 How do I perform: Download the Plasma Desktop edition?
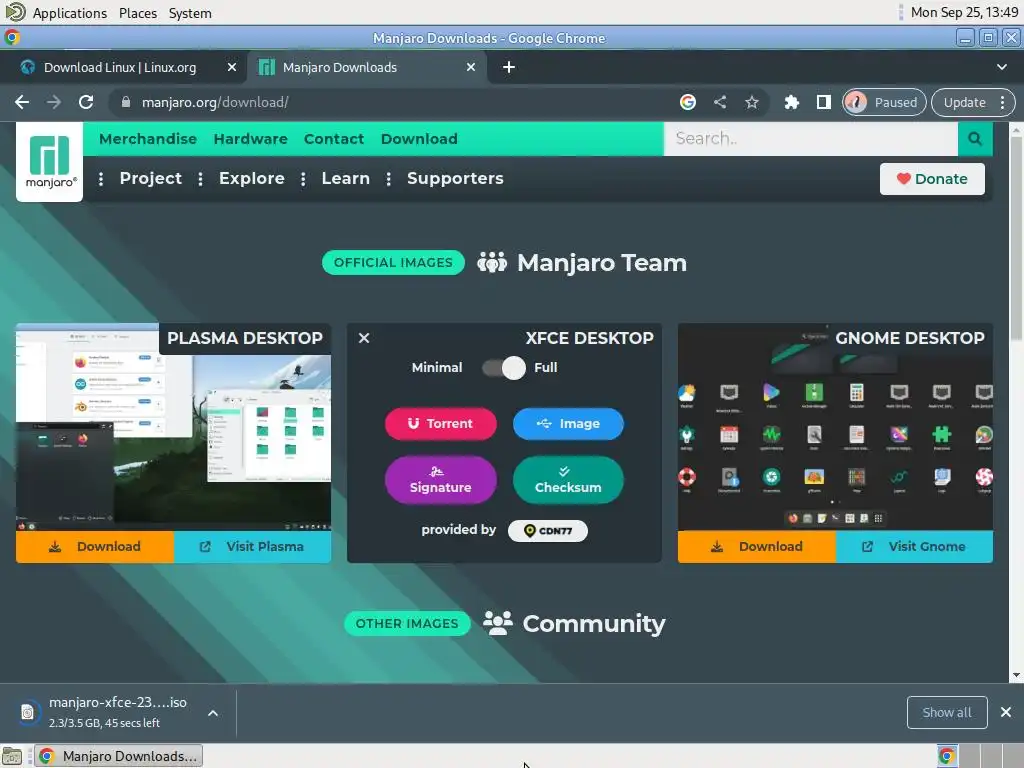tap(95, 547)
